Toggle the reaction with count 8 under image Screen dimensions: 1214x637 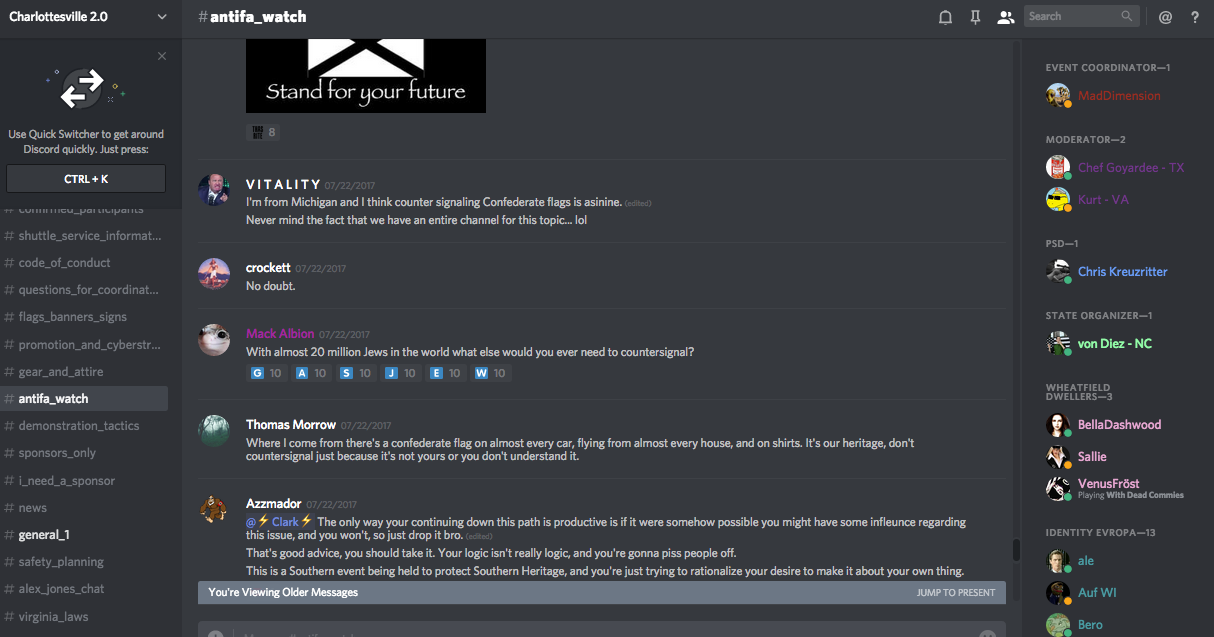point(264,132)
